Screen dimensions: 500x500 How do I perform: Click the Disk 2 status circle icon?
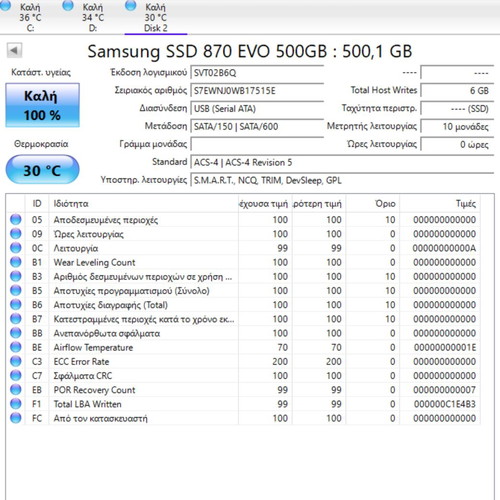point(130,6)
